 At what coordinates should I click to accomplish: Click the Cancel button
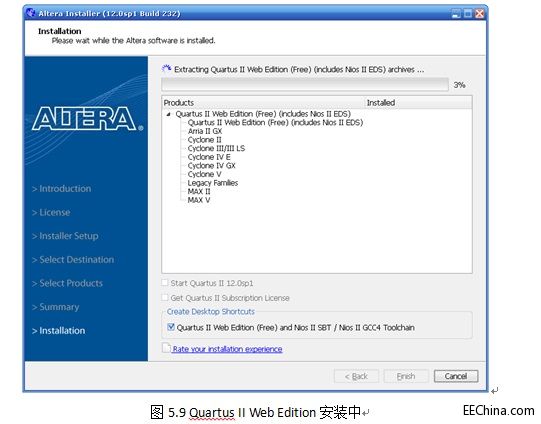click(x=456, y=376)
